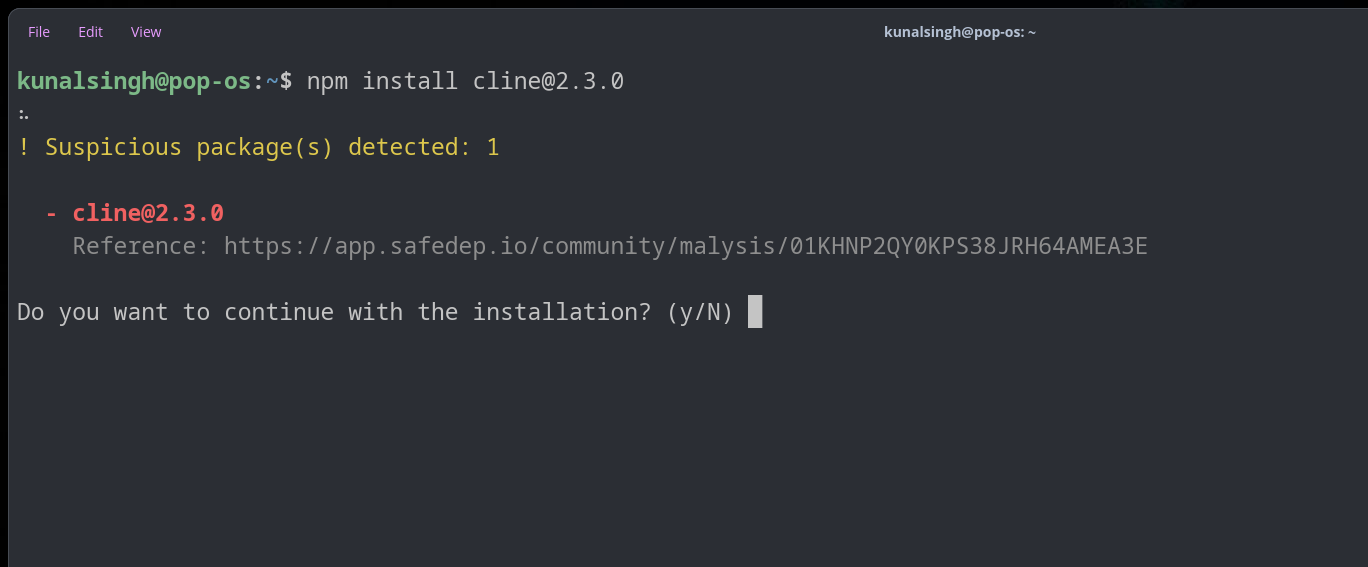Click the word install in the command
The image size is (1368, 567).
click(410, 81)
